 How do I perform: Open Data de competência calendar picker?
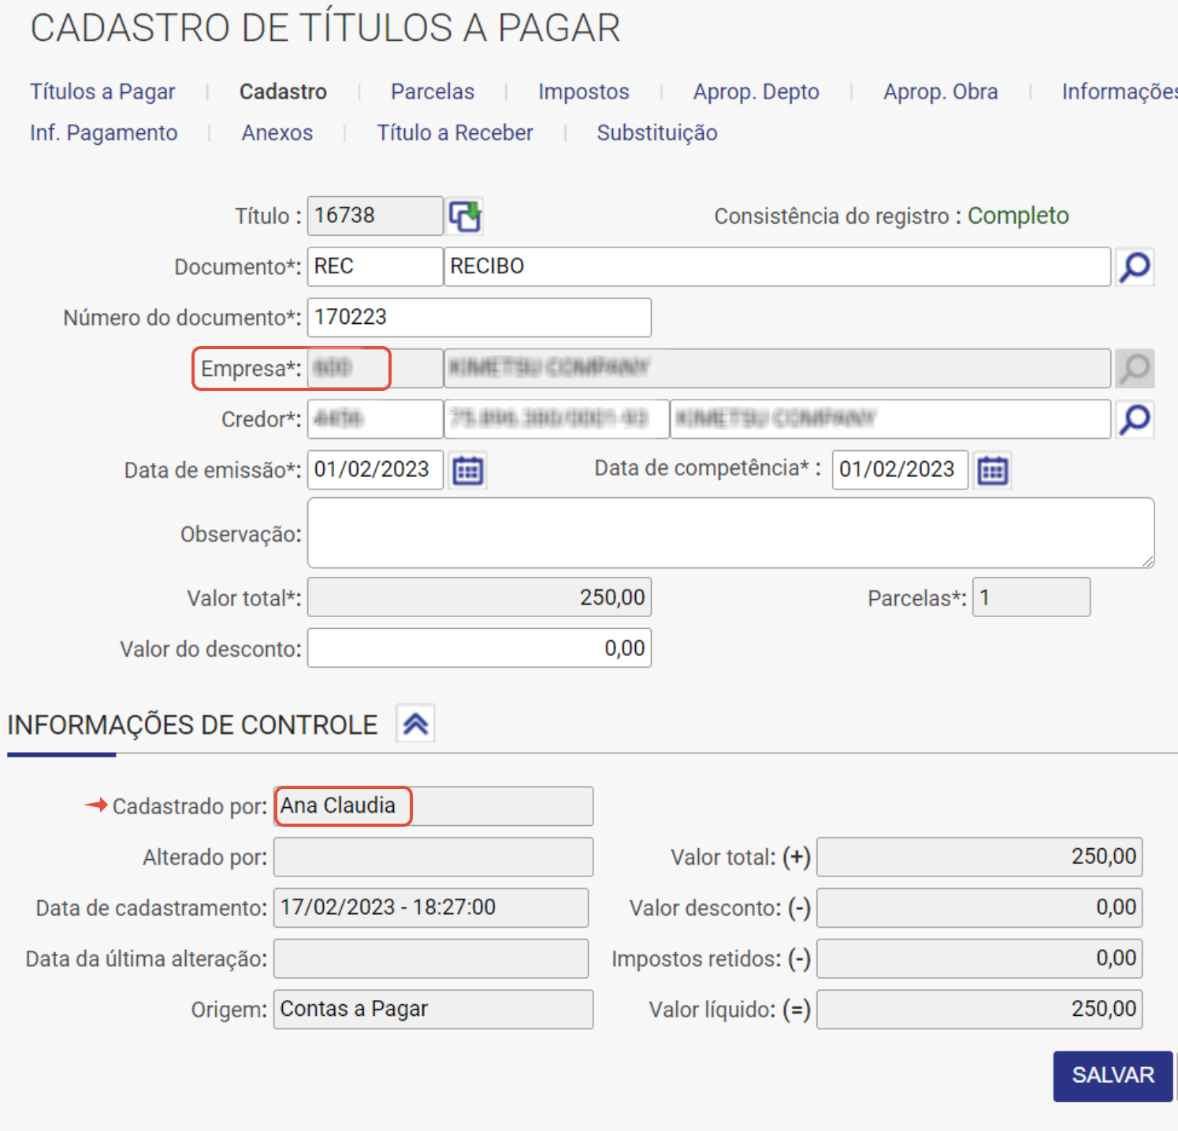992,470
